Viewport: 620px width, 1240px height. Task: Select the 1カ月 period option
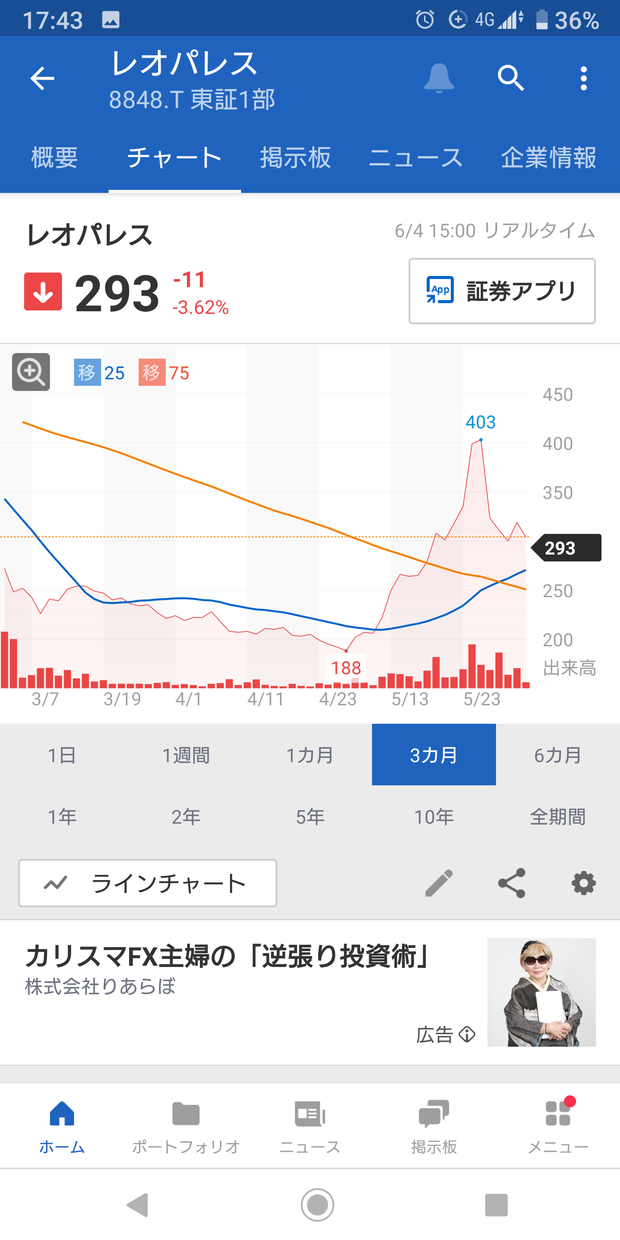pyautogui.click(x=310, y=755)
